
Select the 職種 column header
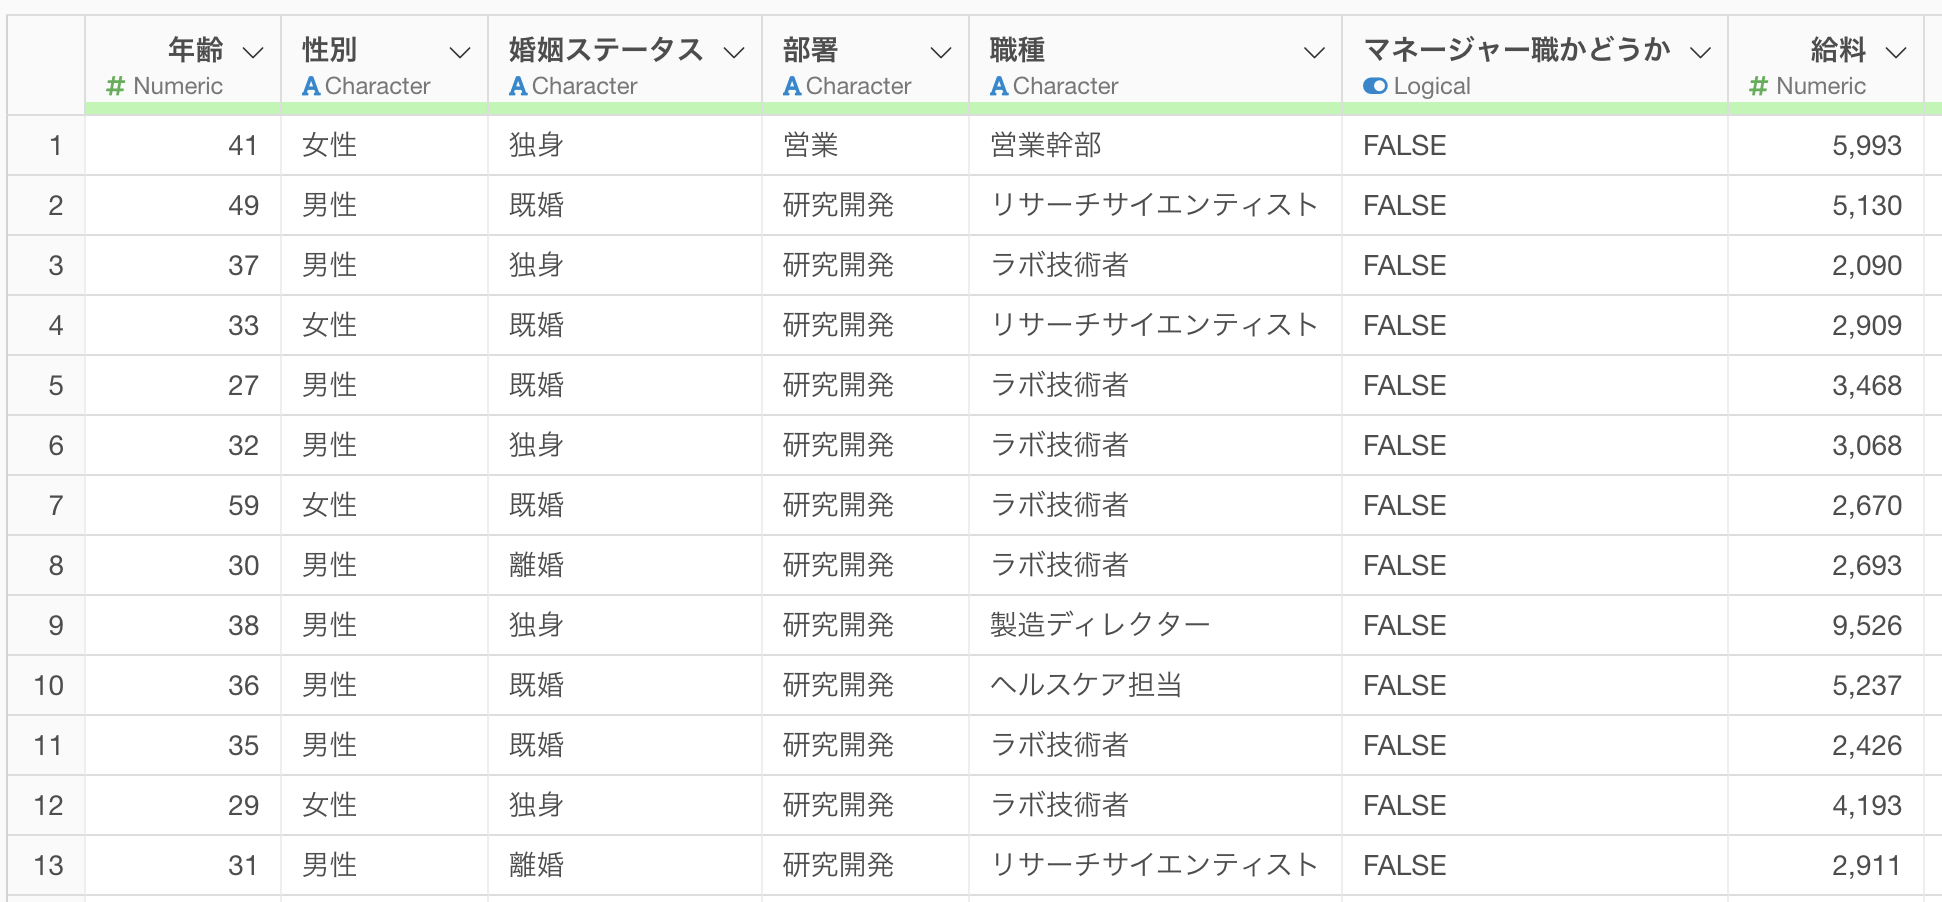[x=1155, y=65]
